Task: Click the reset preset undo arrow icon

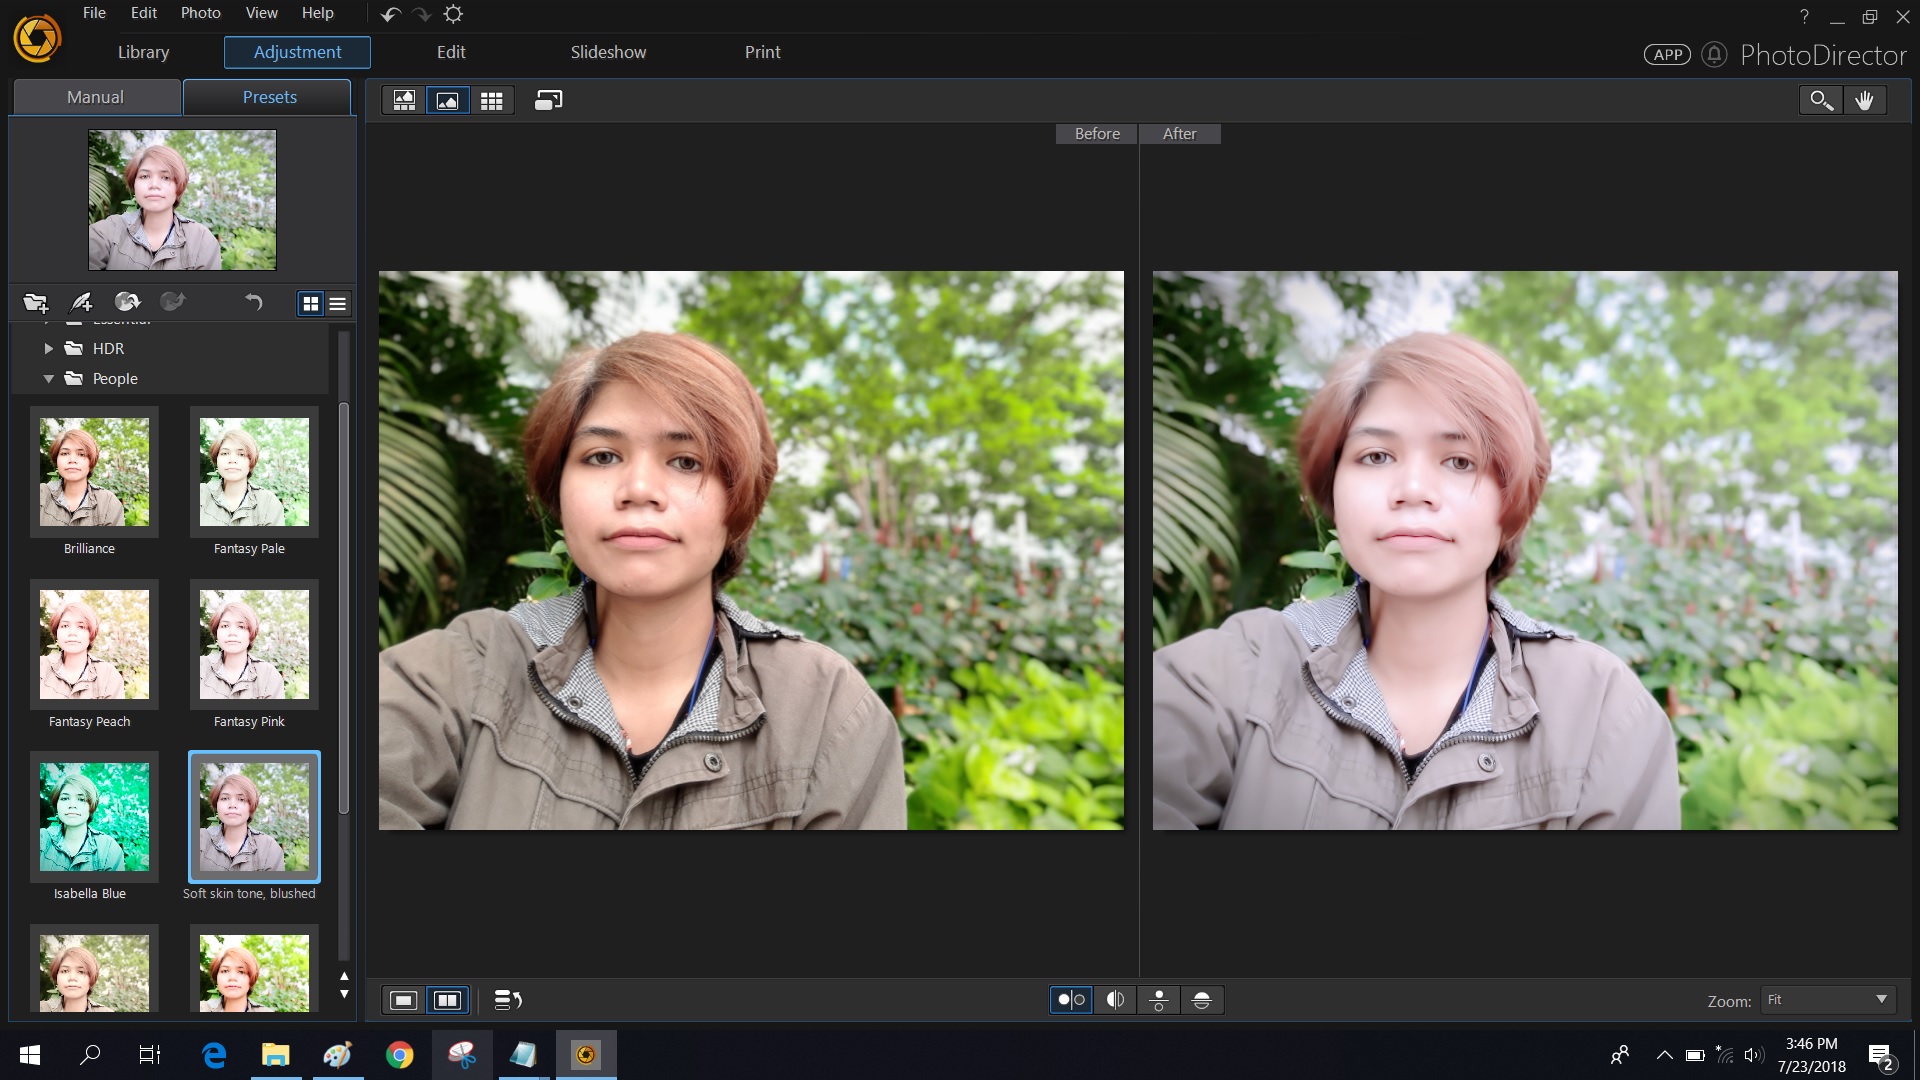Action: tap(254, 302)
